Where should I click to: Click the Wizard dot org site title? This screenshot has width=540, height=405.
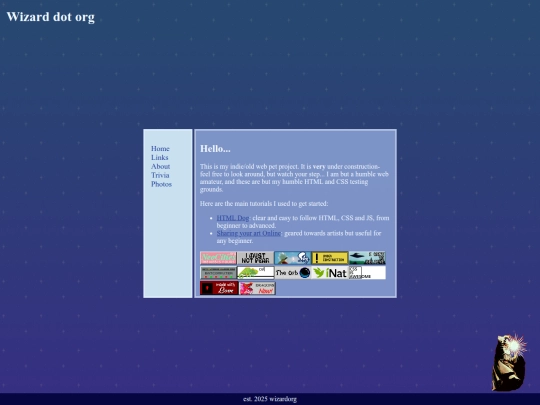pyautogui.click(x=51, y=17)
